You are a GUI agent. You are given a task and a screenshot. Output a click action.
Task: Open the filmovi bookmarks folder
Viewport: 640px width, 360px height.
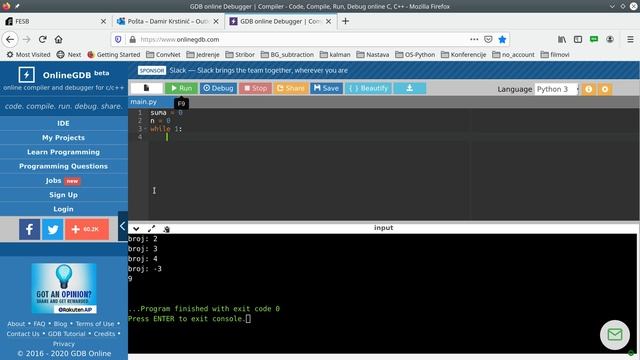tap(555, 55)
